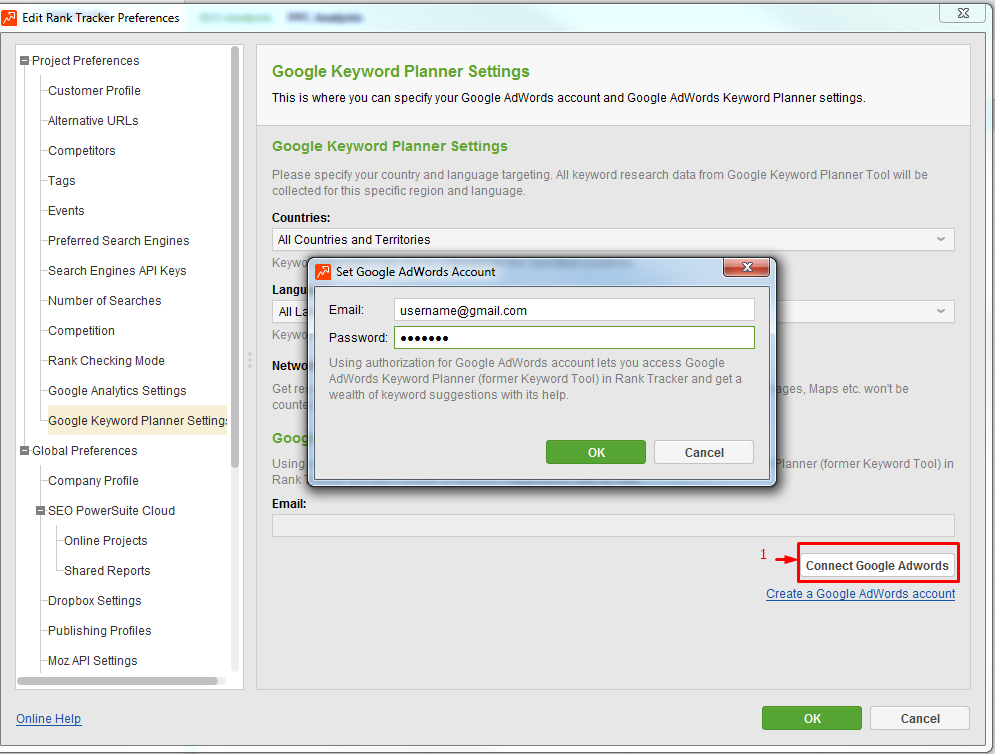Screen dimensions: 995x754
Task: Click the preferences tree vertical scrollbar
Action: click(235, 257)
